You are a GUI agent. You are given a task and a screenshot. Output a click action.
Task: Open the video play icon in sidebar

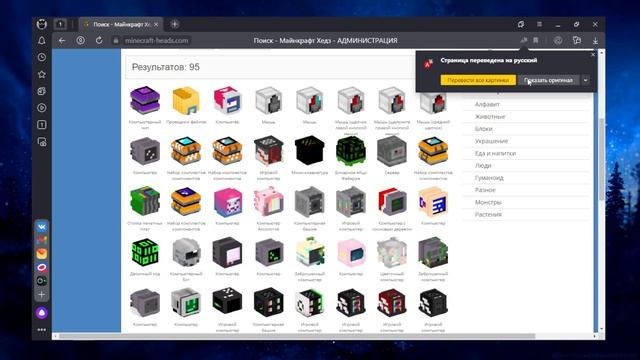pos(42,108)
